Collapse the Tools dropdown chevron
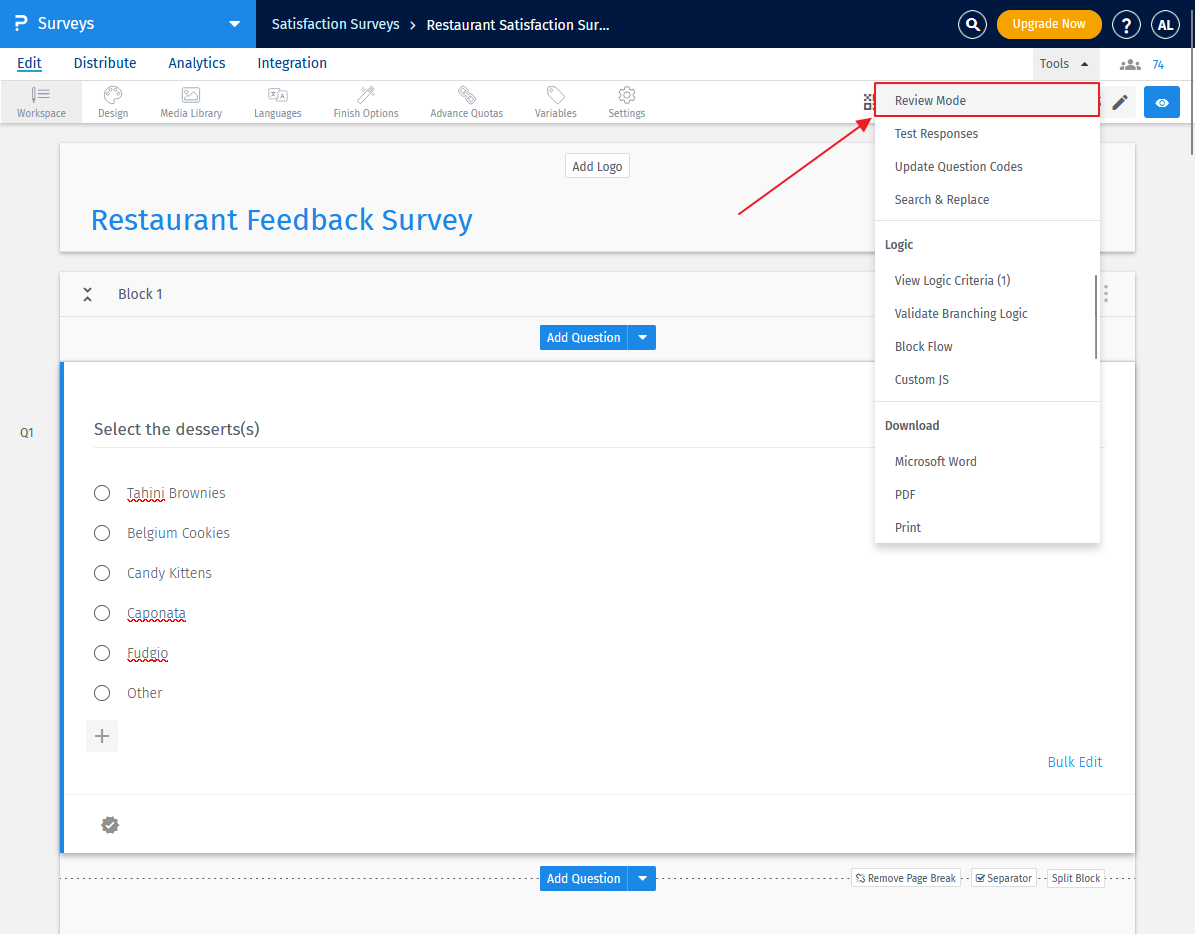 (1085, 63)
